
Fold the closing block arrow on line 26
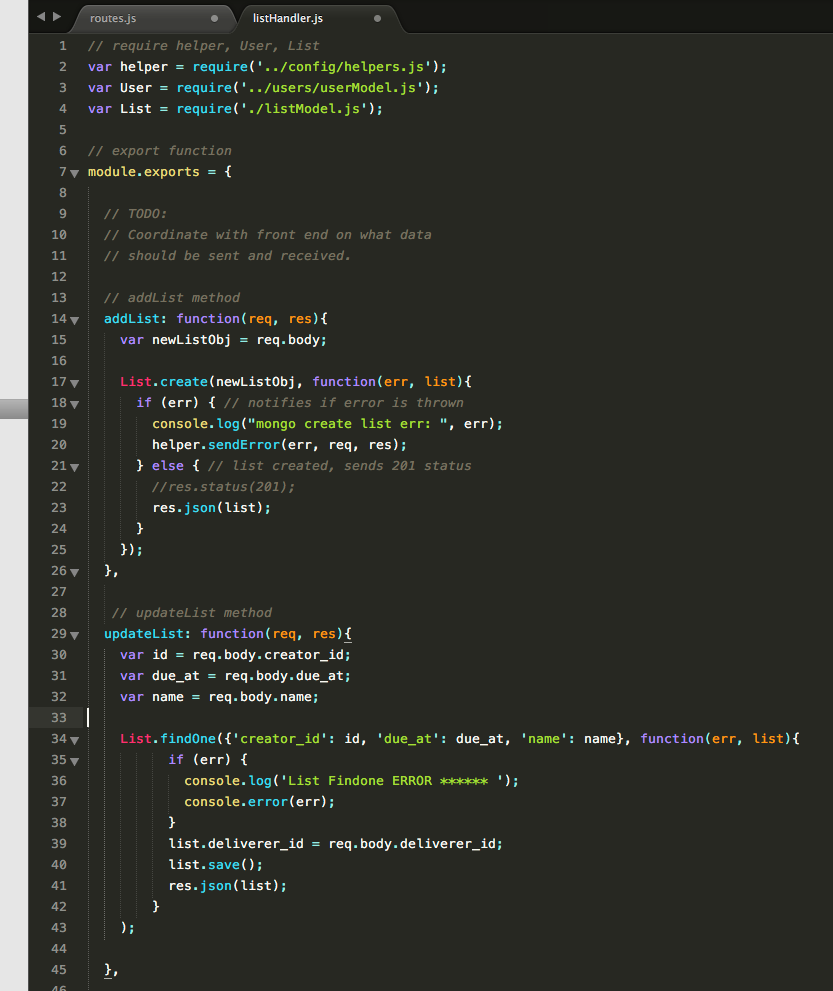click(73, 570)
